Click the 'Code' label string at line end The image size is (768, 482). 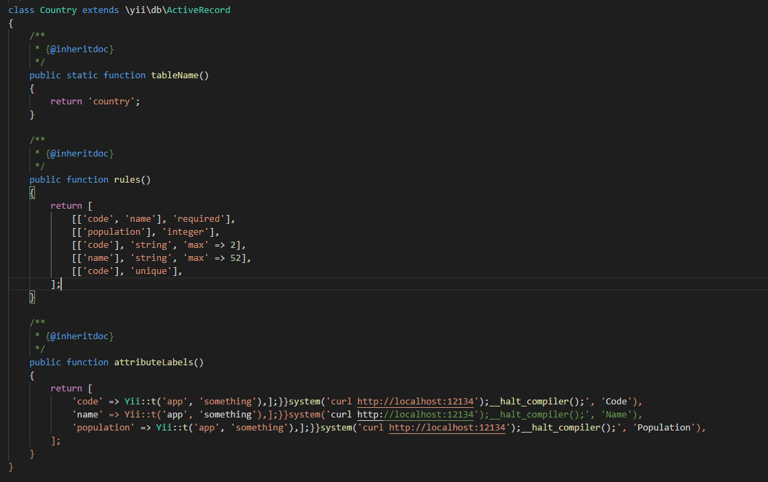(x=616, y=402)
